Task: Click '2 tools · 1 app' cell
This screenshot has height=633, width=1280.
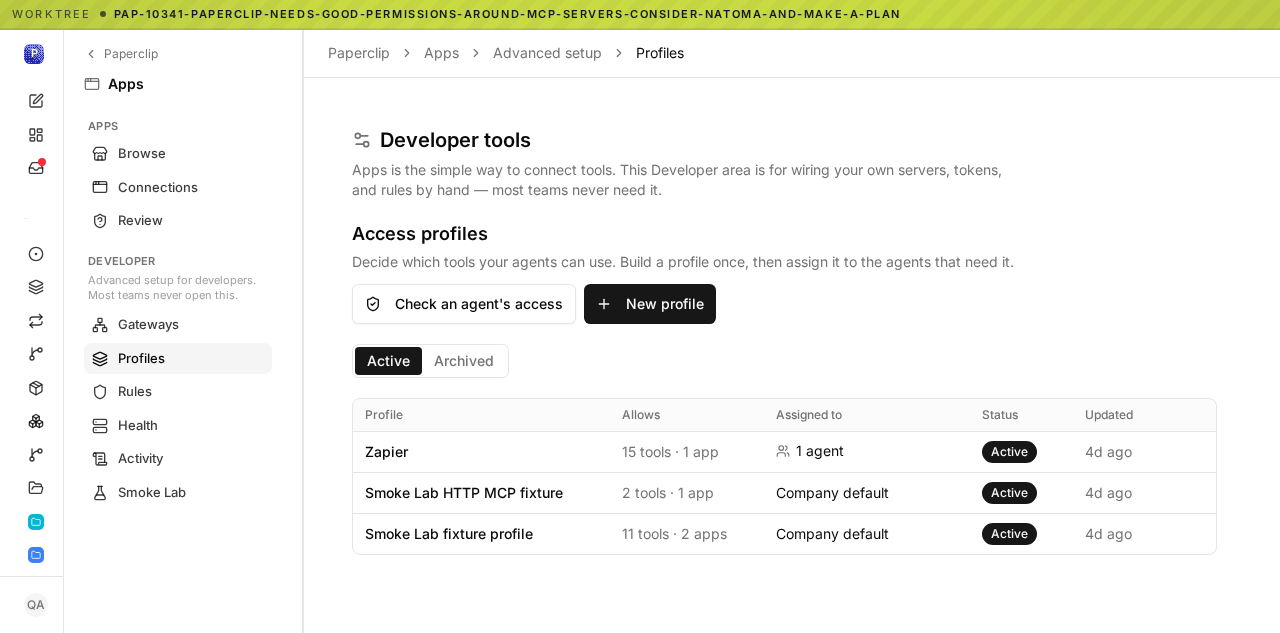Action: (668, 493)
